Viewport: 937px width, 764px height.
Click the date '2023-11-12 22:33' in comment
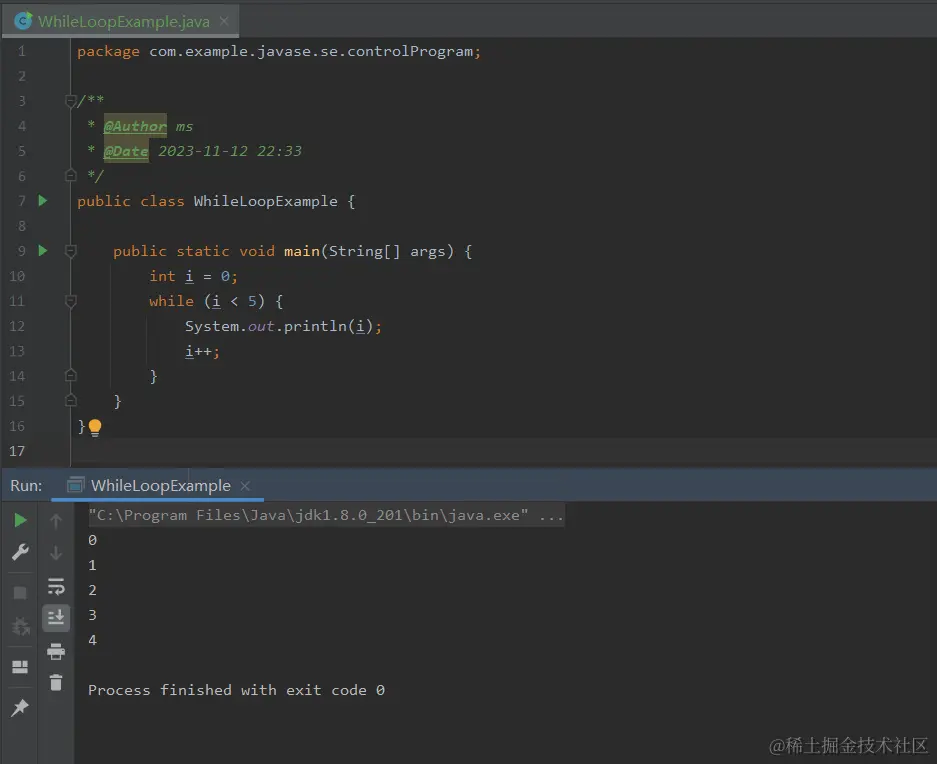230,151
